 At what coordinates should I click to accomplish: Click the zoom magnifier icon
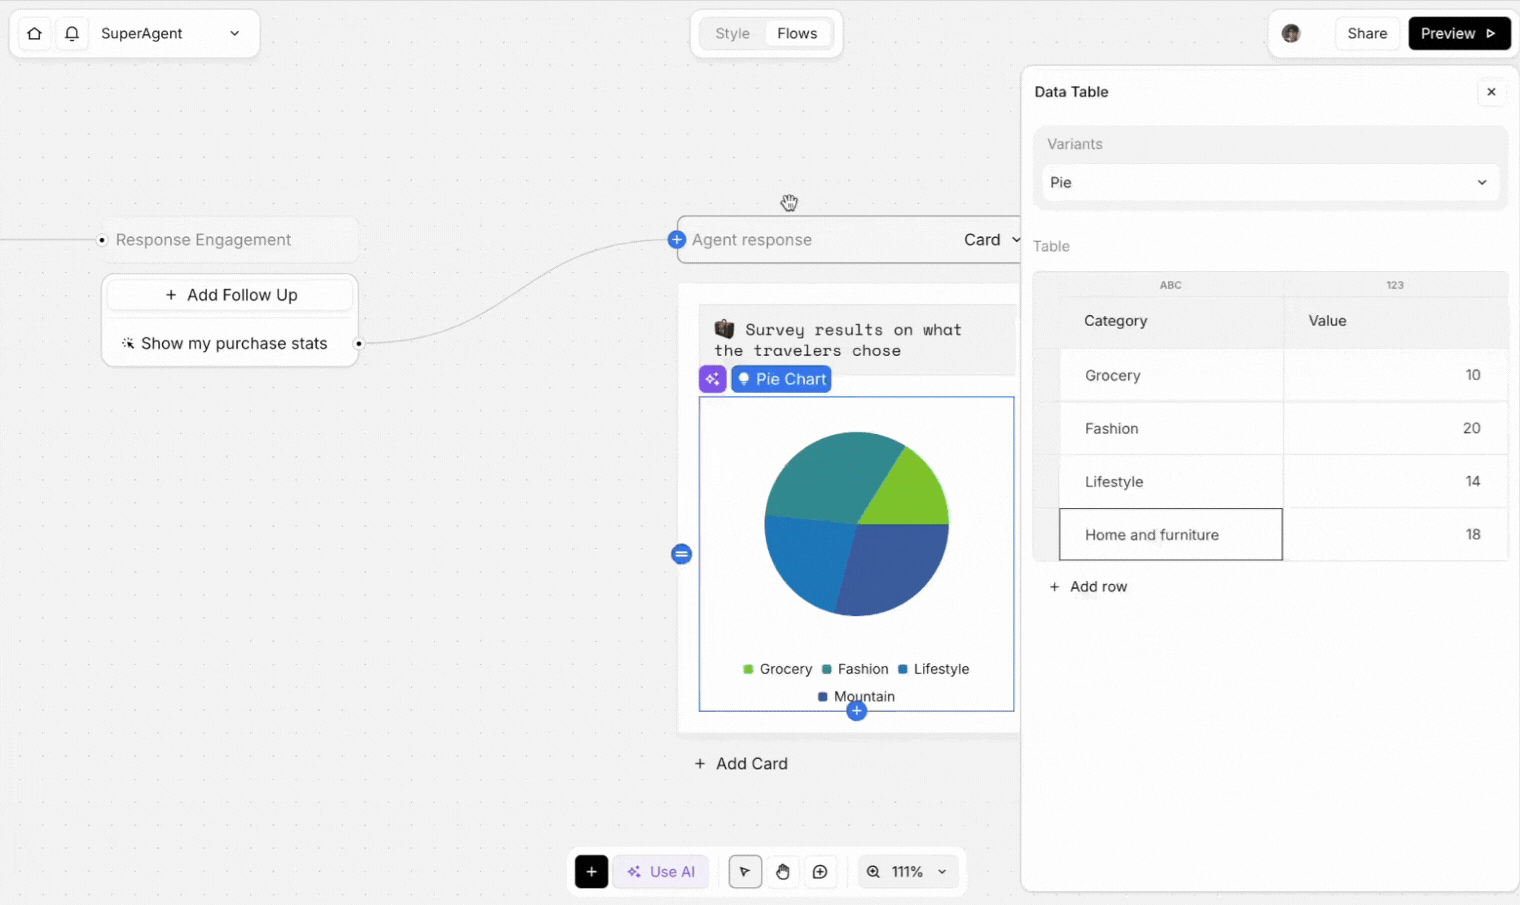[873, 872]
